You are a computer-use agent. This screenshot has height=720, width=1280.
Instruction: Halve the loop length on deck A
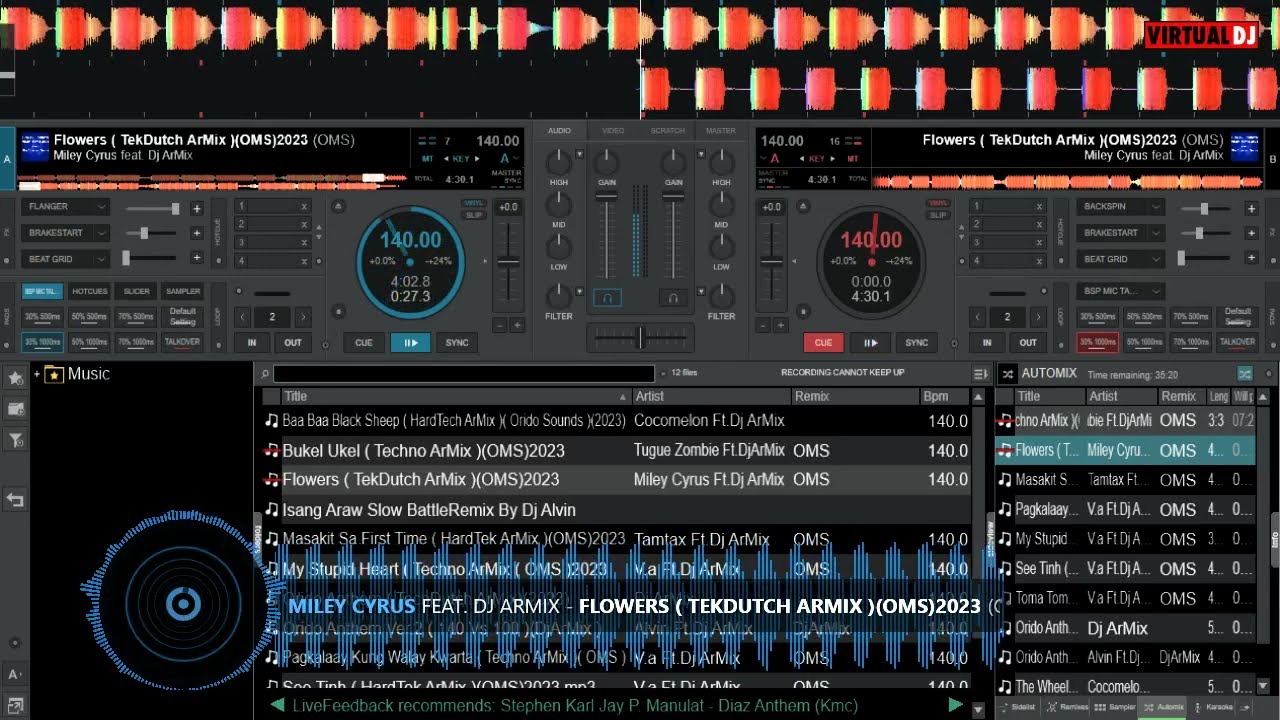[242, 316]
